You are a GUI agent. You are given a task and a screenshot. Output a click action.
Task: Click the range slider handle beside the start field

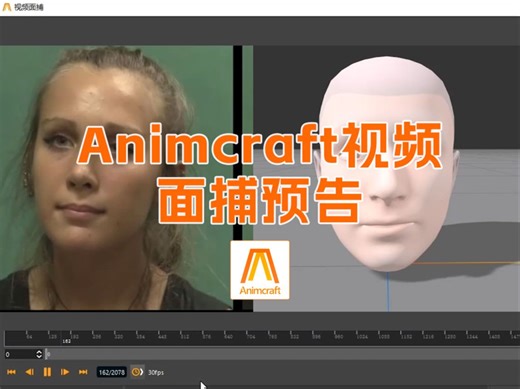tap(47, 354)
